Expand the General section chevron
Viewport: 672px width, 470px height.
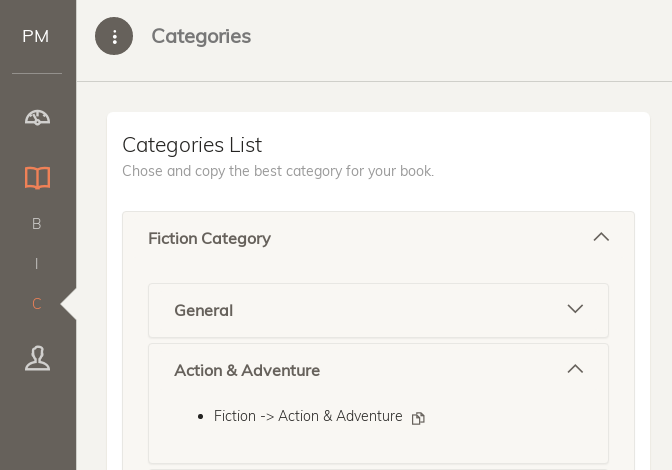[x=575, y=309]
